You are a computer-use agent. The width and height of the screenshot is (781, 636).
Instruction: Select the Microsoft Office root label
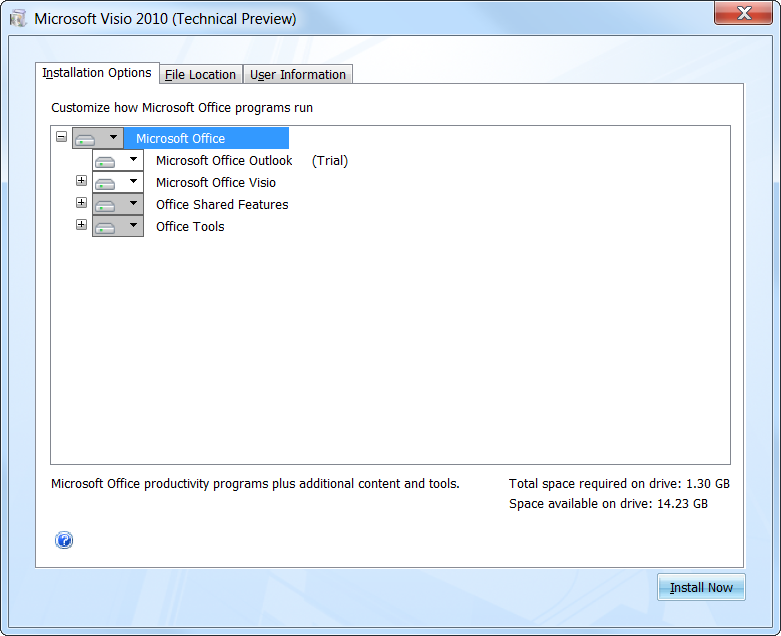(181, 139)
